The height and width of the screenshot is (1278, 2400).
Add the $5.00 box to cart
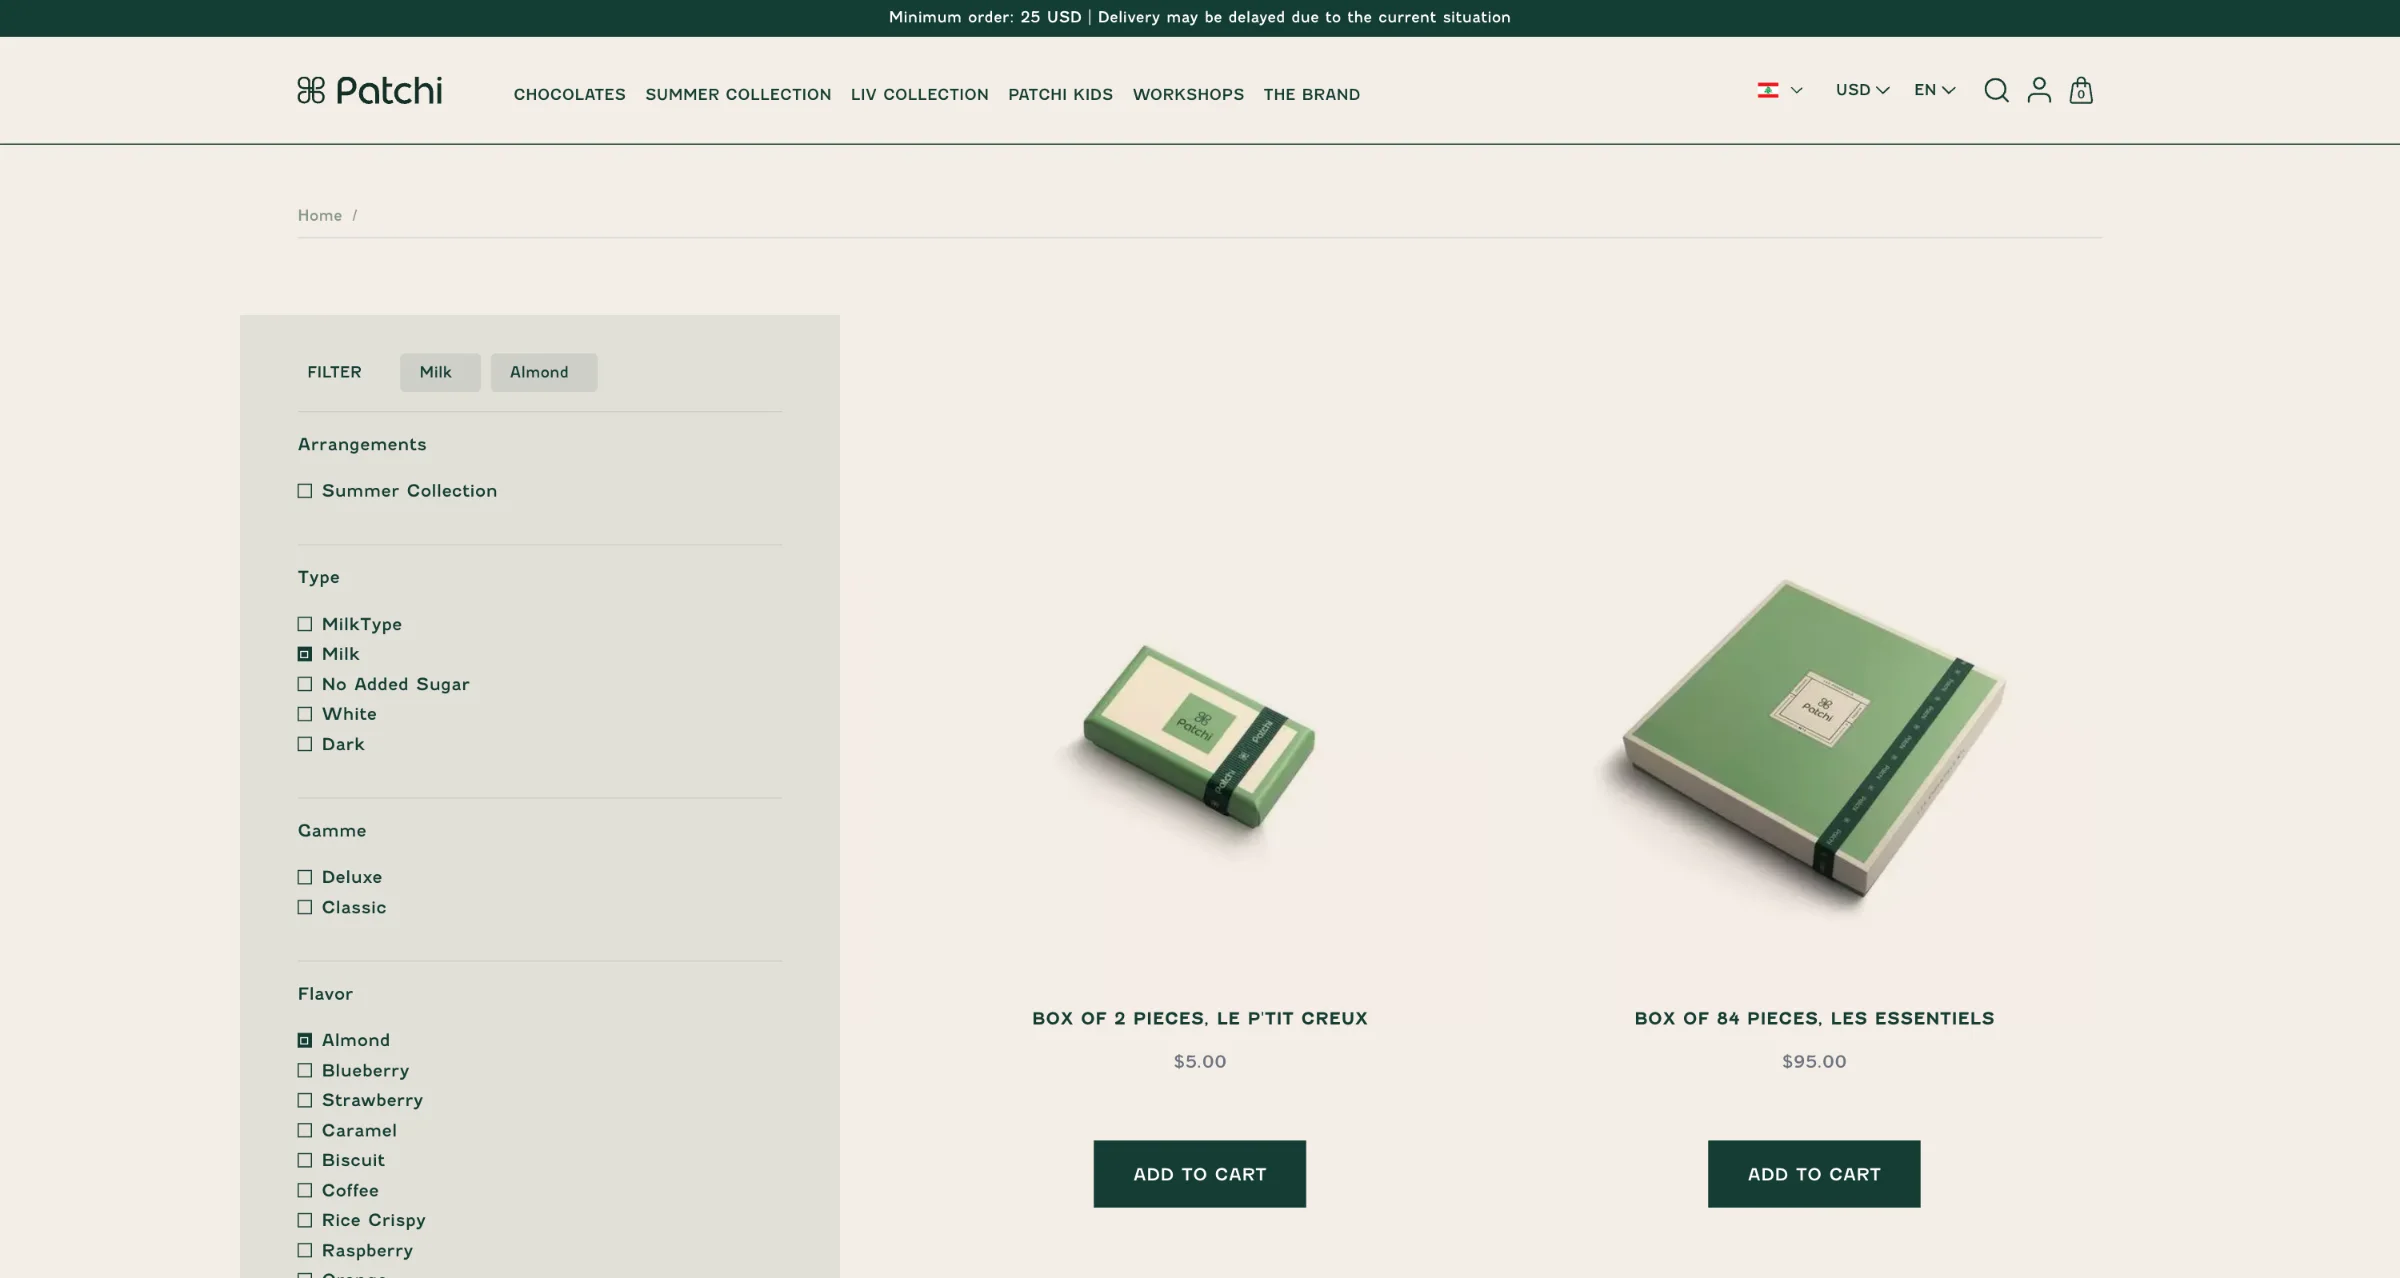1199,1174
